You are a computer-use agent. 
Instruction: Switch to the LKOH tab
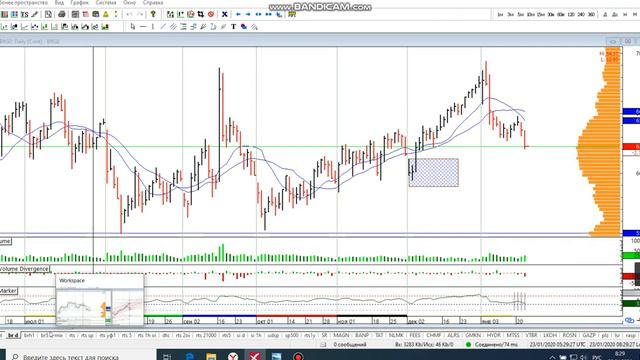coord(550,335)
